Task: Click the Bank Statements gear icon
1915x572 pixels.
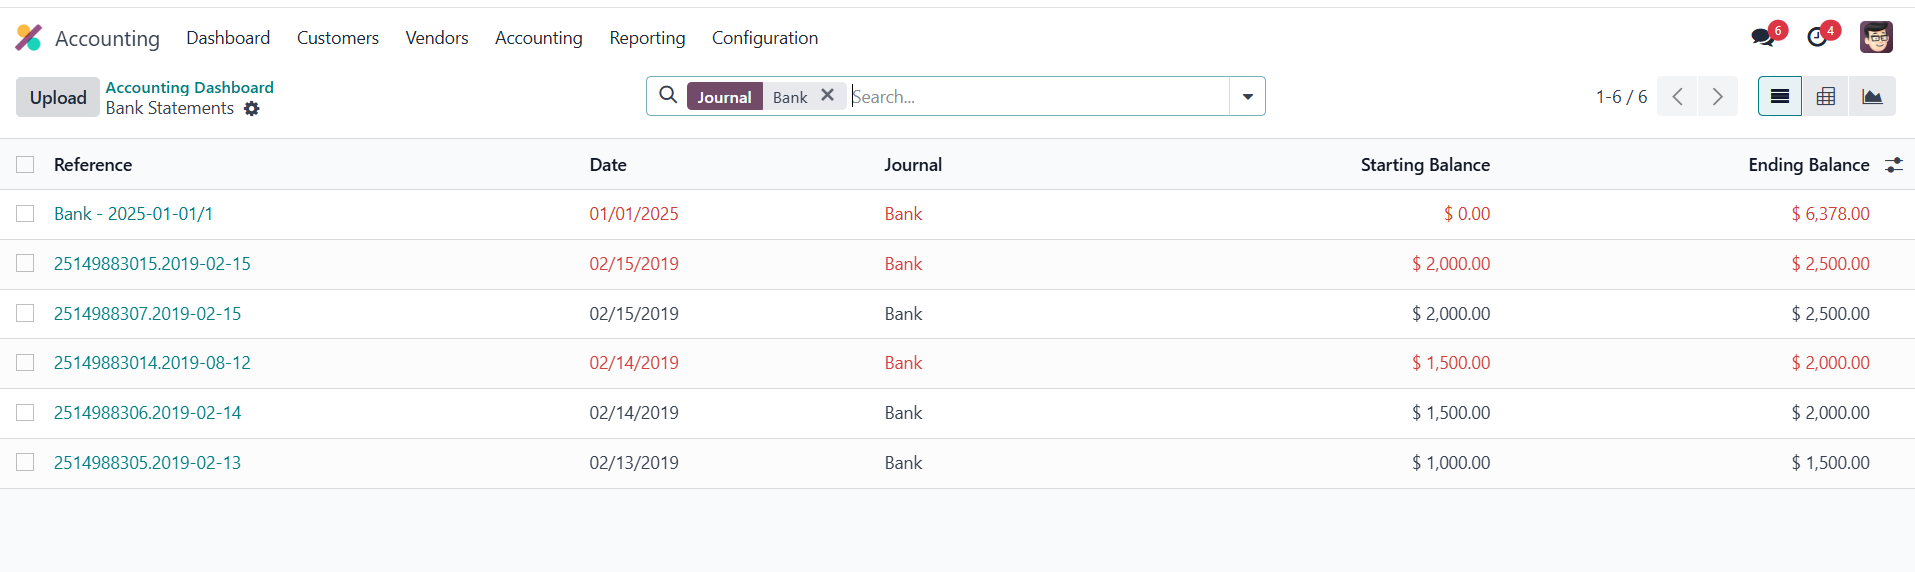Action: click(252, 109)
